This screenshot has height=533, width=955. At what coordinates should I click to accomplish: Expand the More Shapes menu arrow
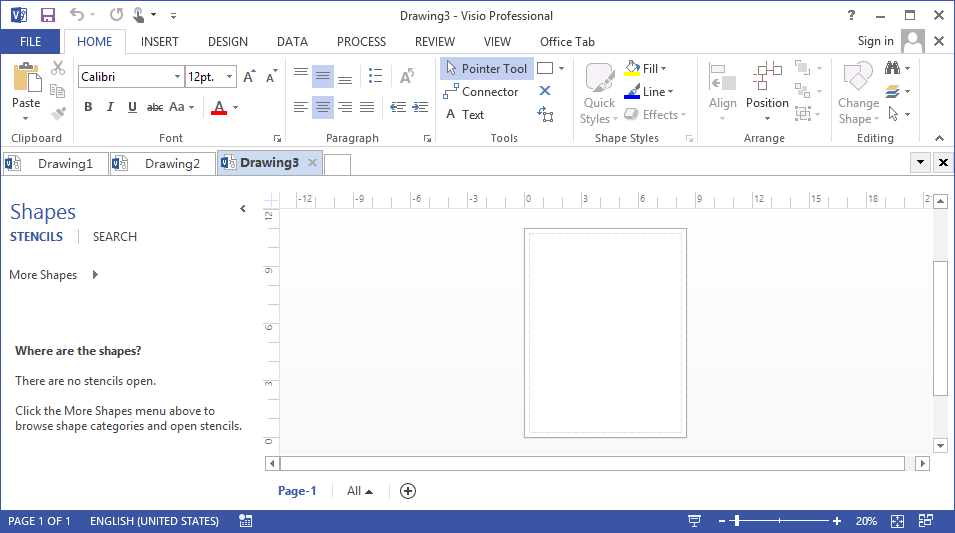pyautogui.click(x=95, y=275)
